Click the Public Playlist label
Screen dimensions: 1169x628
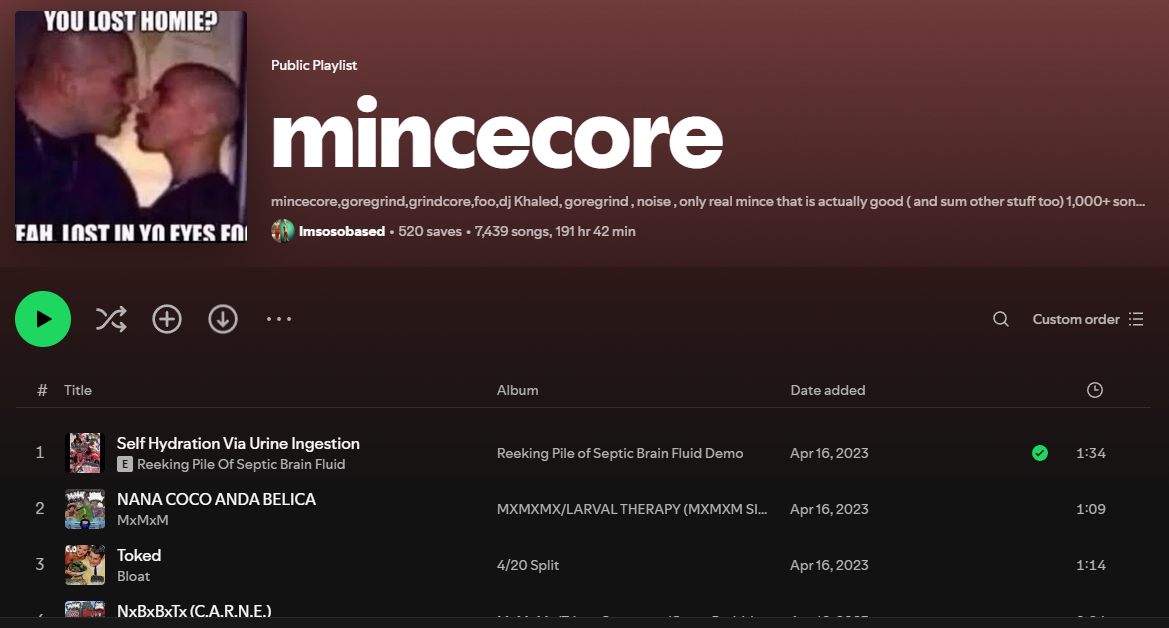point(314,65)
